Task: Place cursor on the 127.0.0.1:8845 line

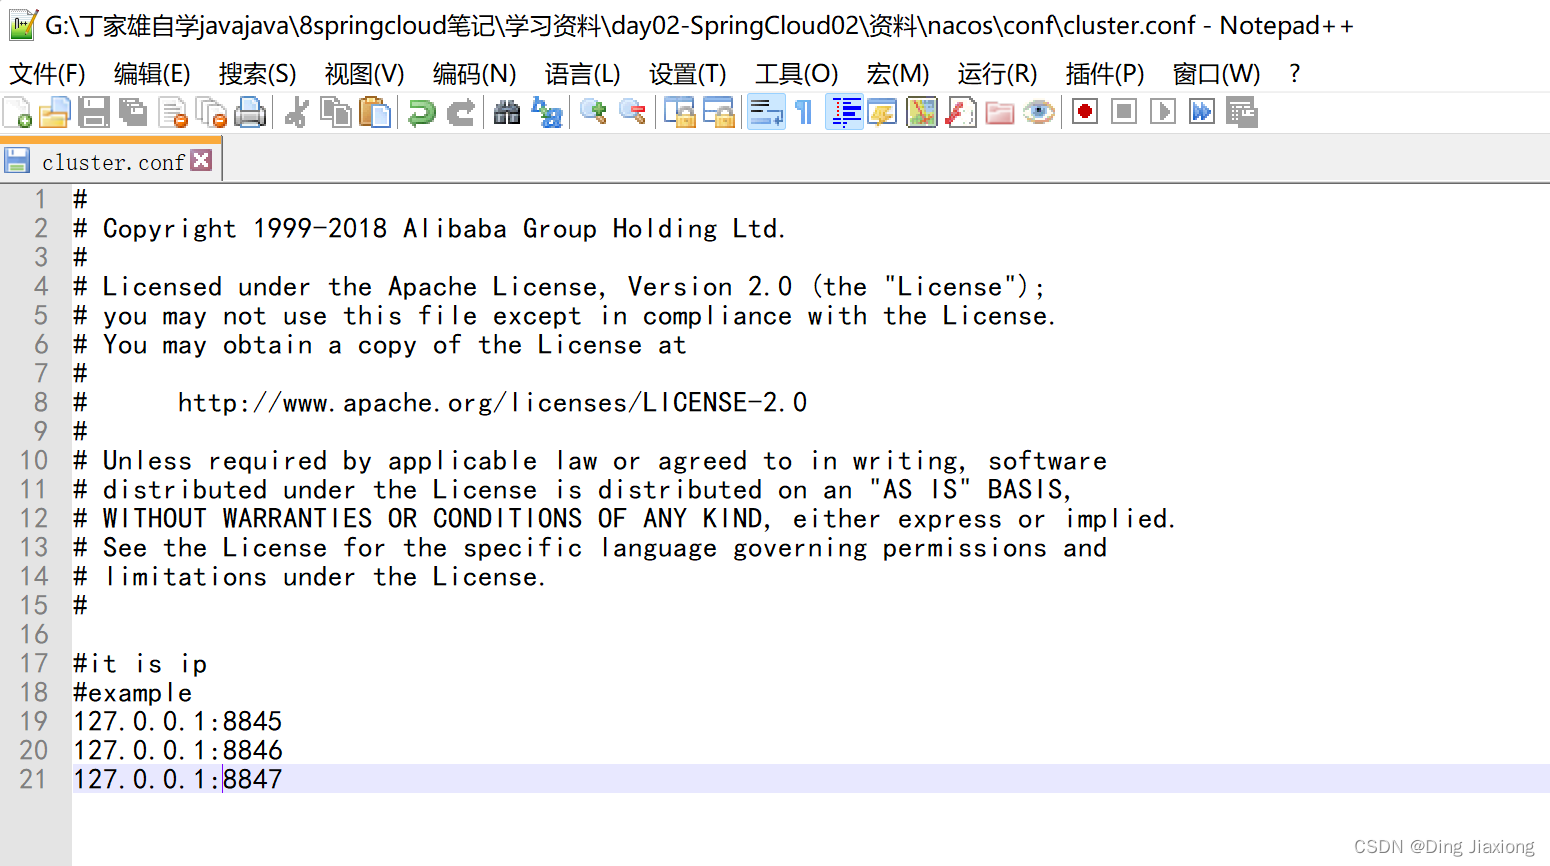Action: 178,722
